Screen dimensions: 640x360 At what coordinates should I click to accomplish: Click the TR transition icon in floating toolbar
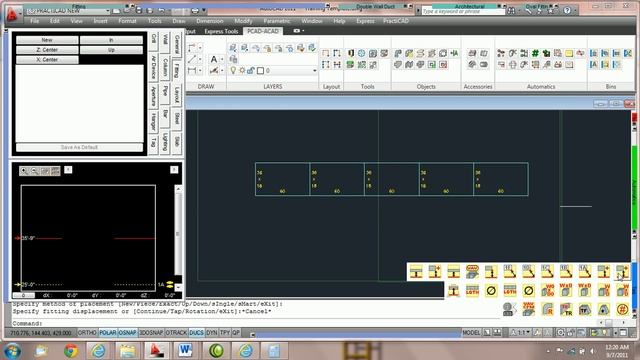click(566, 309)
